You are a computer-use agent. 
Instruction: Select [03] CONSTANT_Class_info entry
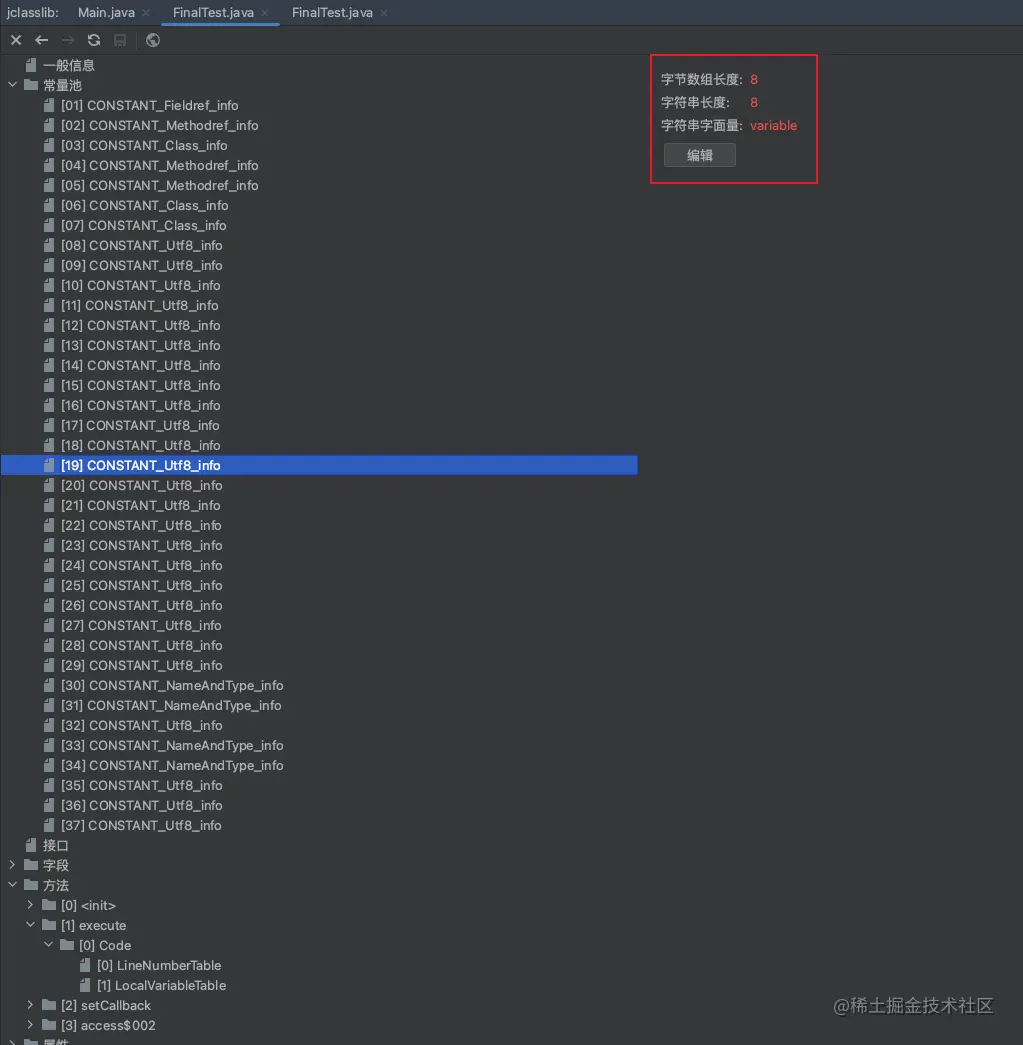point(144,145)
